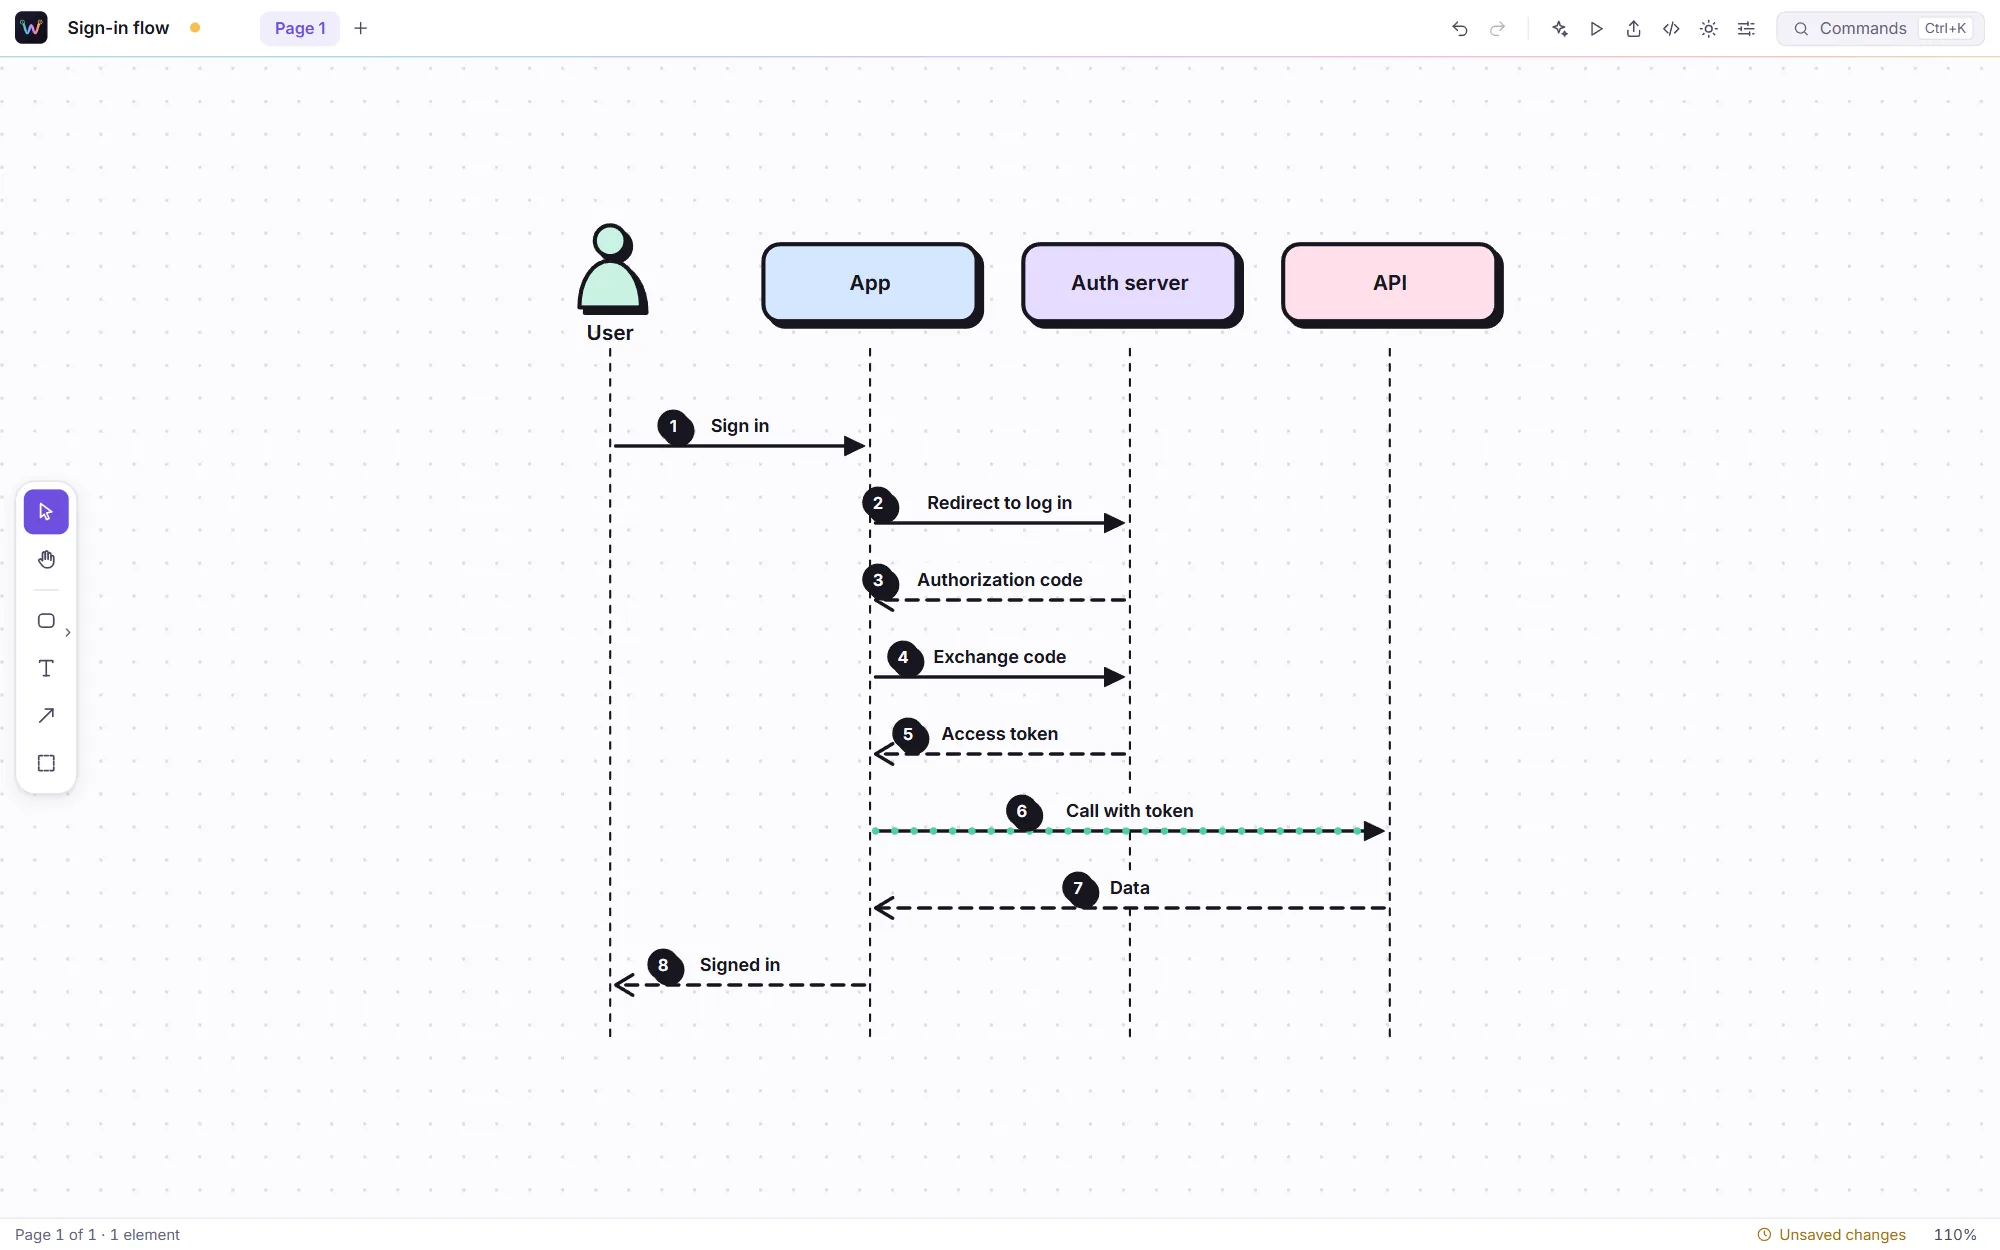Click the step 1 number badge
This screenshot has width=2000, height=1250.
[x=674, y=427]
